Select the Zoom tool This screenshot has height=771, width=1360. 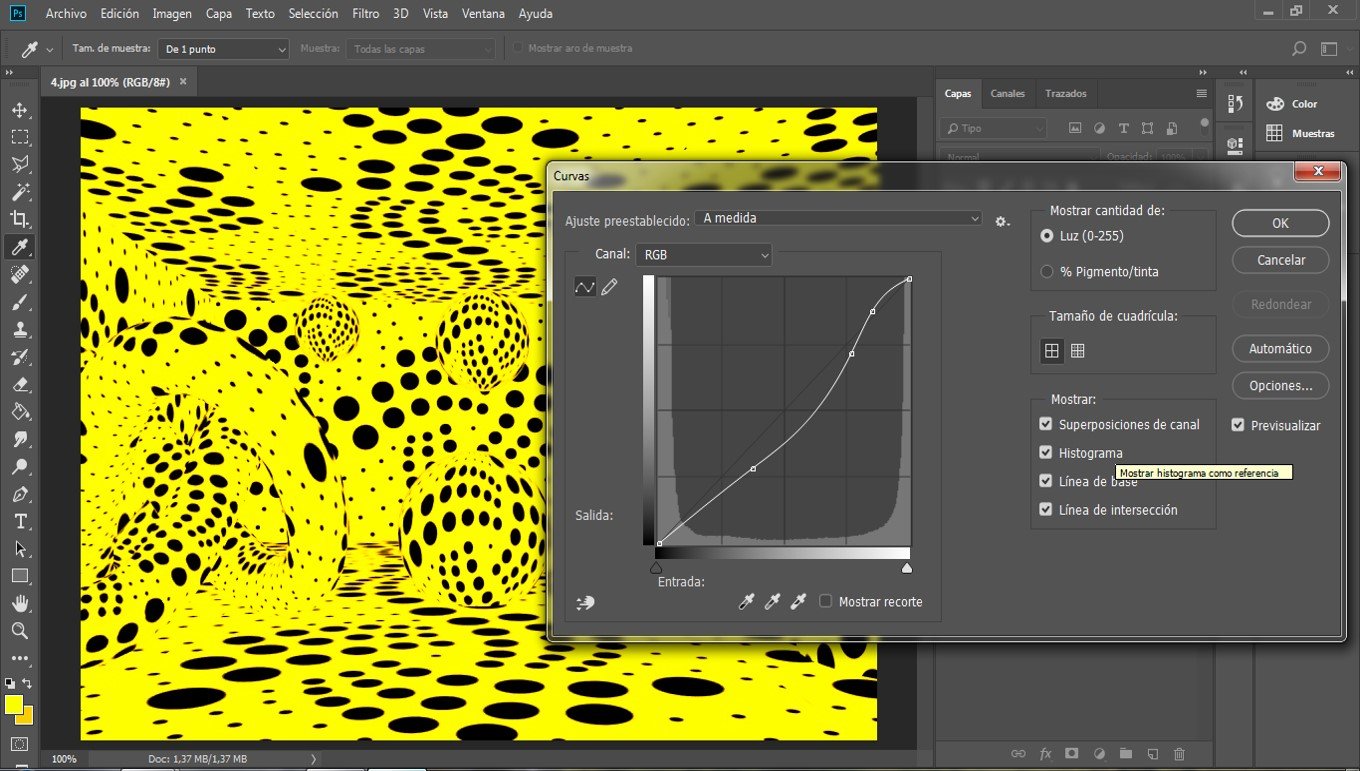pyautogui.click(x=19, y=631)
